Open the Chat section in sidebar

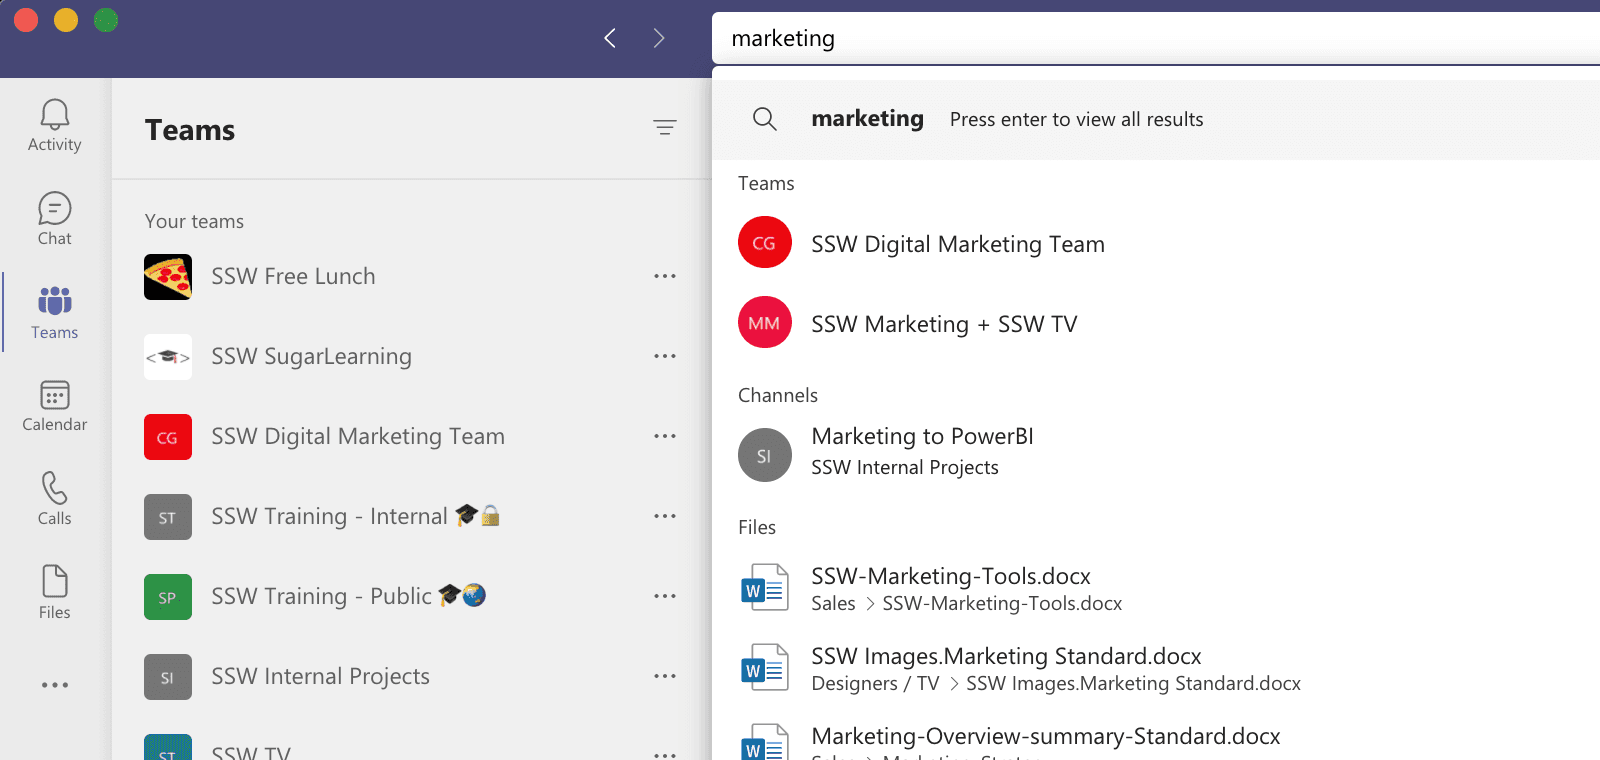coord(54,218)
